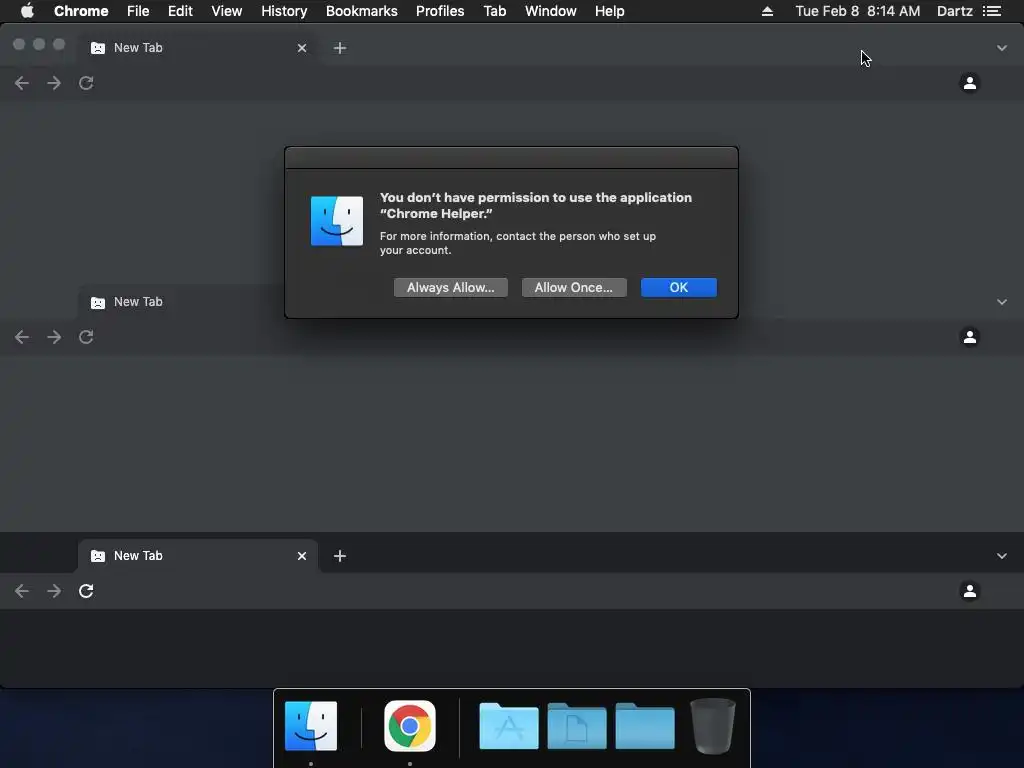The height and width of the screenshot is (768, 1024).
Task: Add a new tab in top Chrome window
Action: point(340,48)
